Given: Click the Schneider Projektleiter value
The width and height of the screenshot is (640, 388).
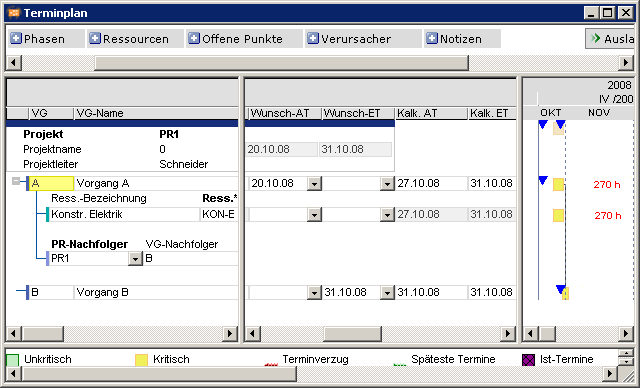Looking at the screenshot, I should [184, 164].
